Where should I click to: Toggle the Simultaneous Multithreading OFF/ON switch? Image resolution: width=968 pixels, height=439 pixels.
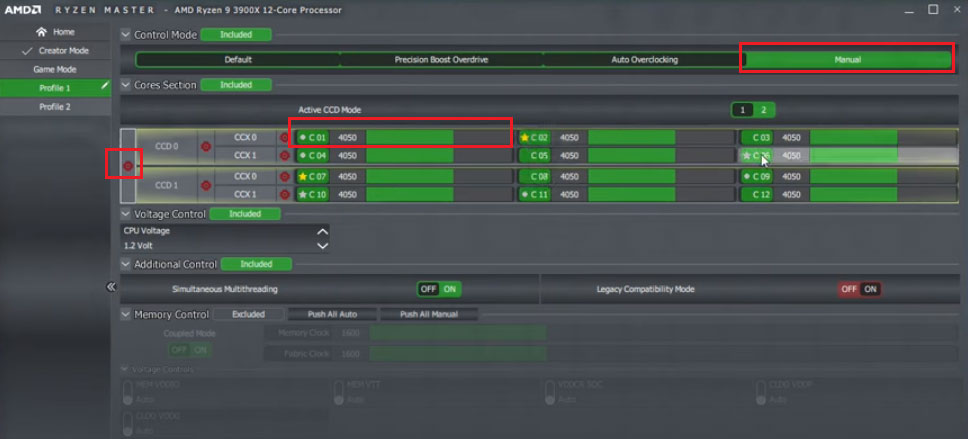[438, 289]
